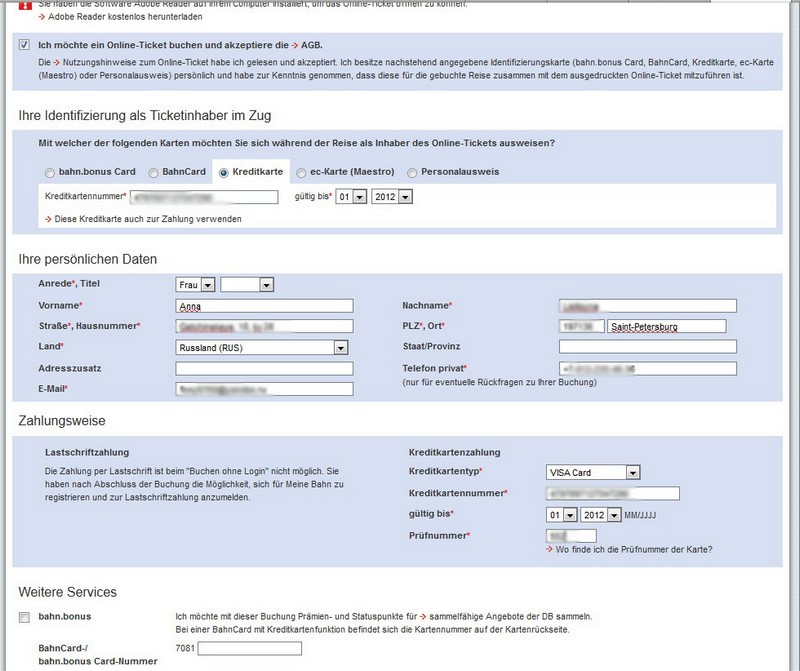Open the AGB terms link
The height and width of the screenshot is (671, 800).
click(311, 45)
